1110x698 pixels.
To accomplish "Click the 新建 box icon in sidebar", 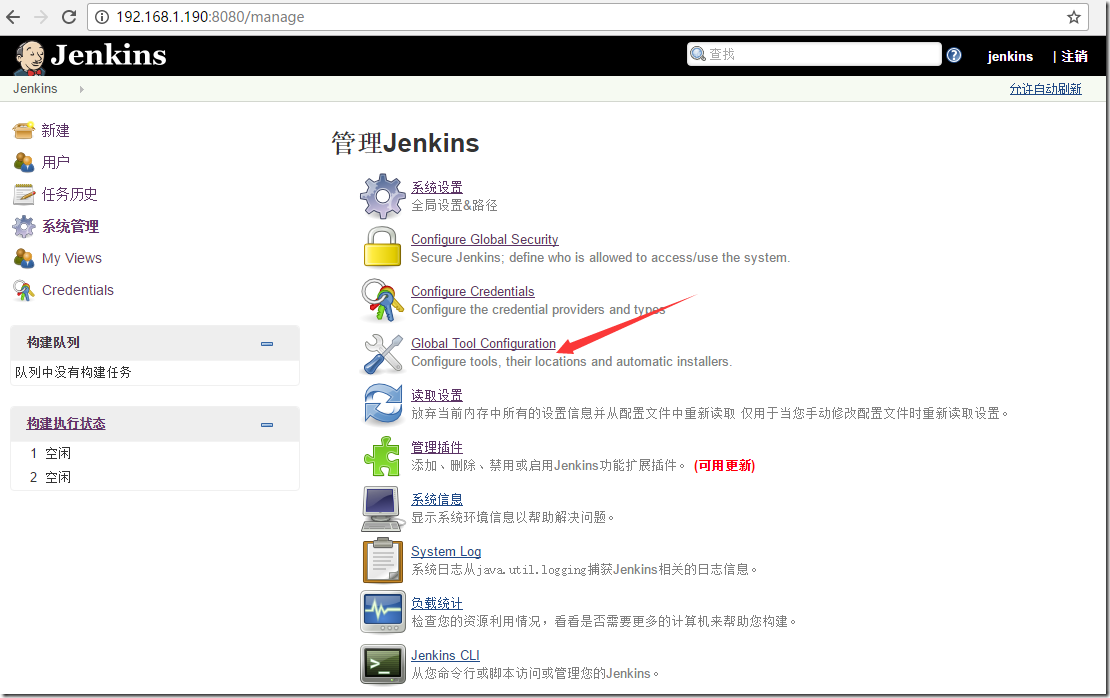I will pos(23,130).
